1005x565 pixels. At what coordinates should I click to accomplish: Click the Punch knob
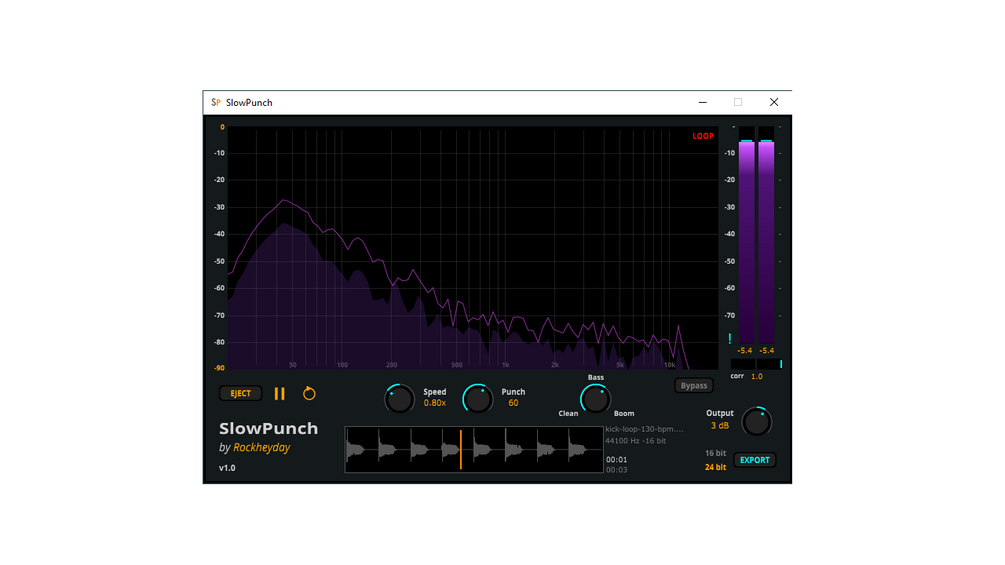click(478, 399)
